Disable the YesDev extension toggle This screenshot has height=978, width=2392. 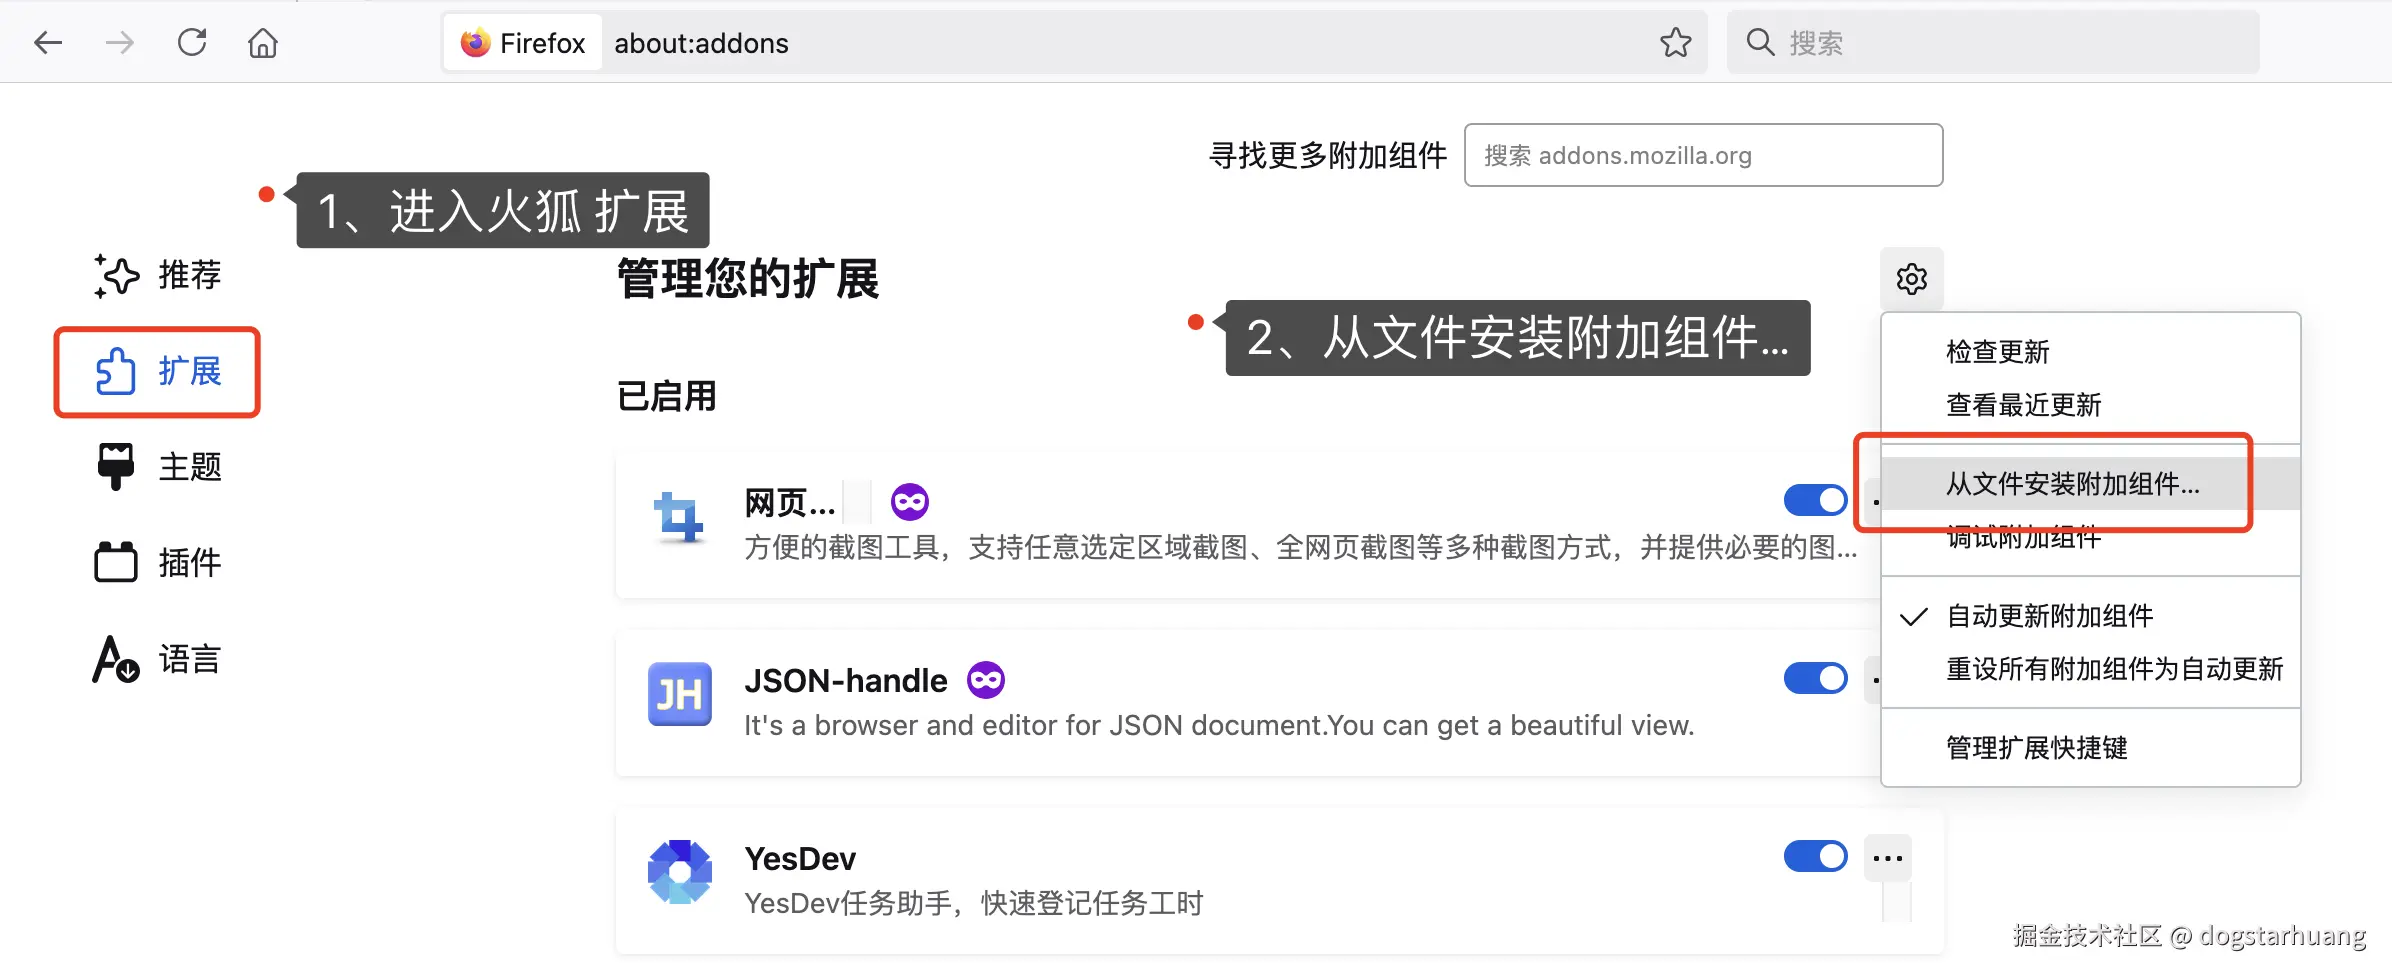pos(1815,856)
